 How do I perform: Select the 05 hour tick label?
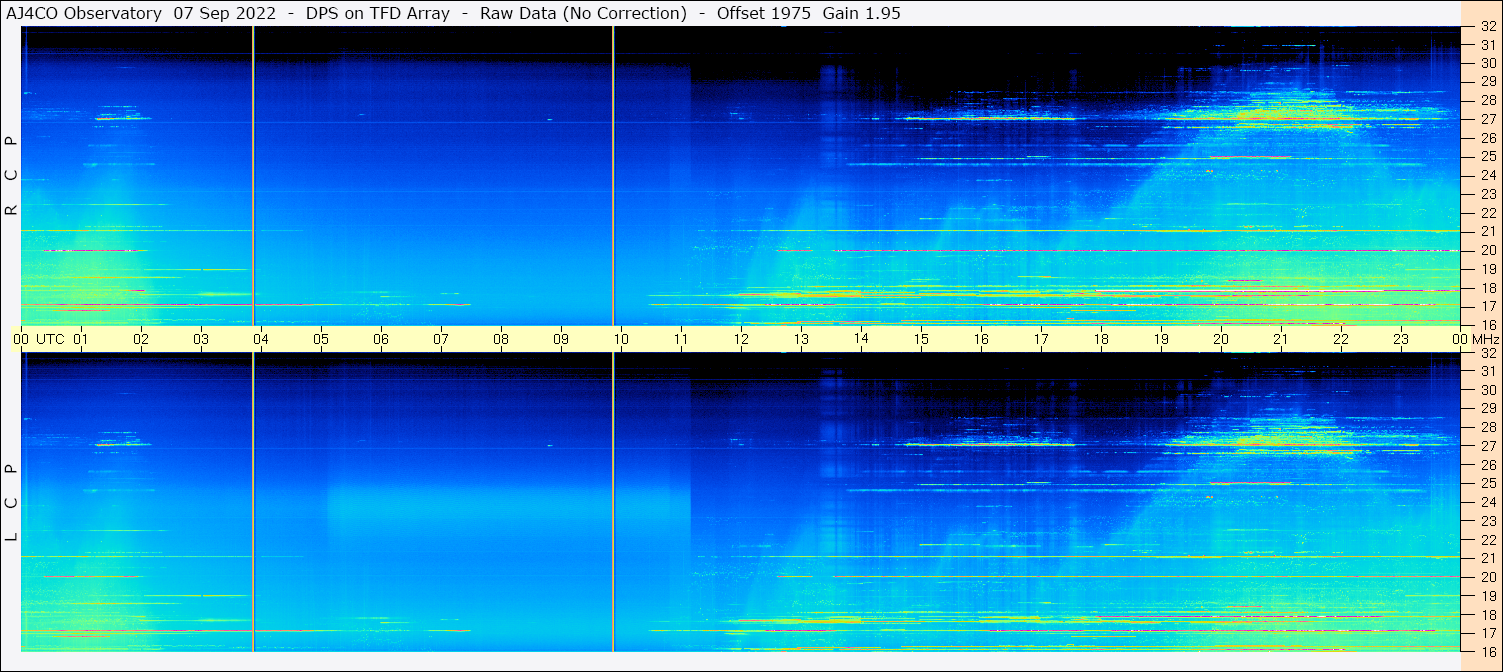[321, 339]
